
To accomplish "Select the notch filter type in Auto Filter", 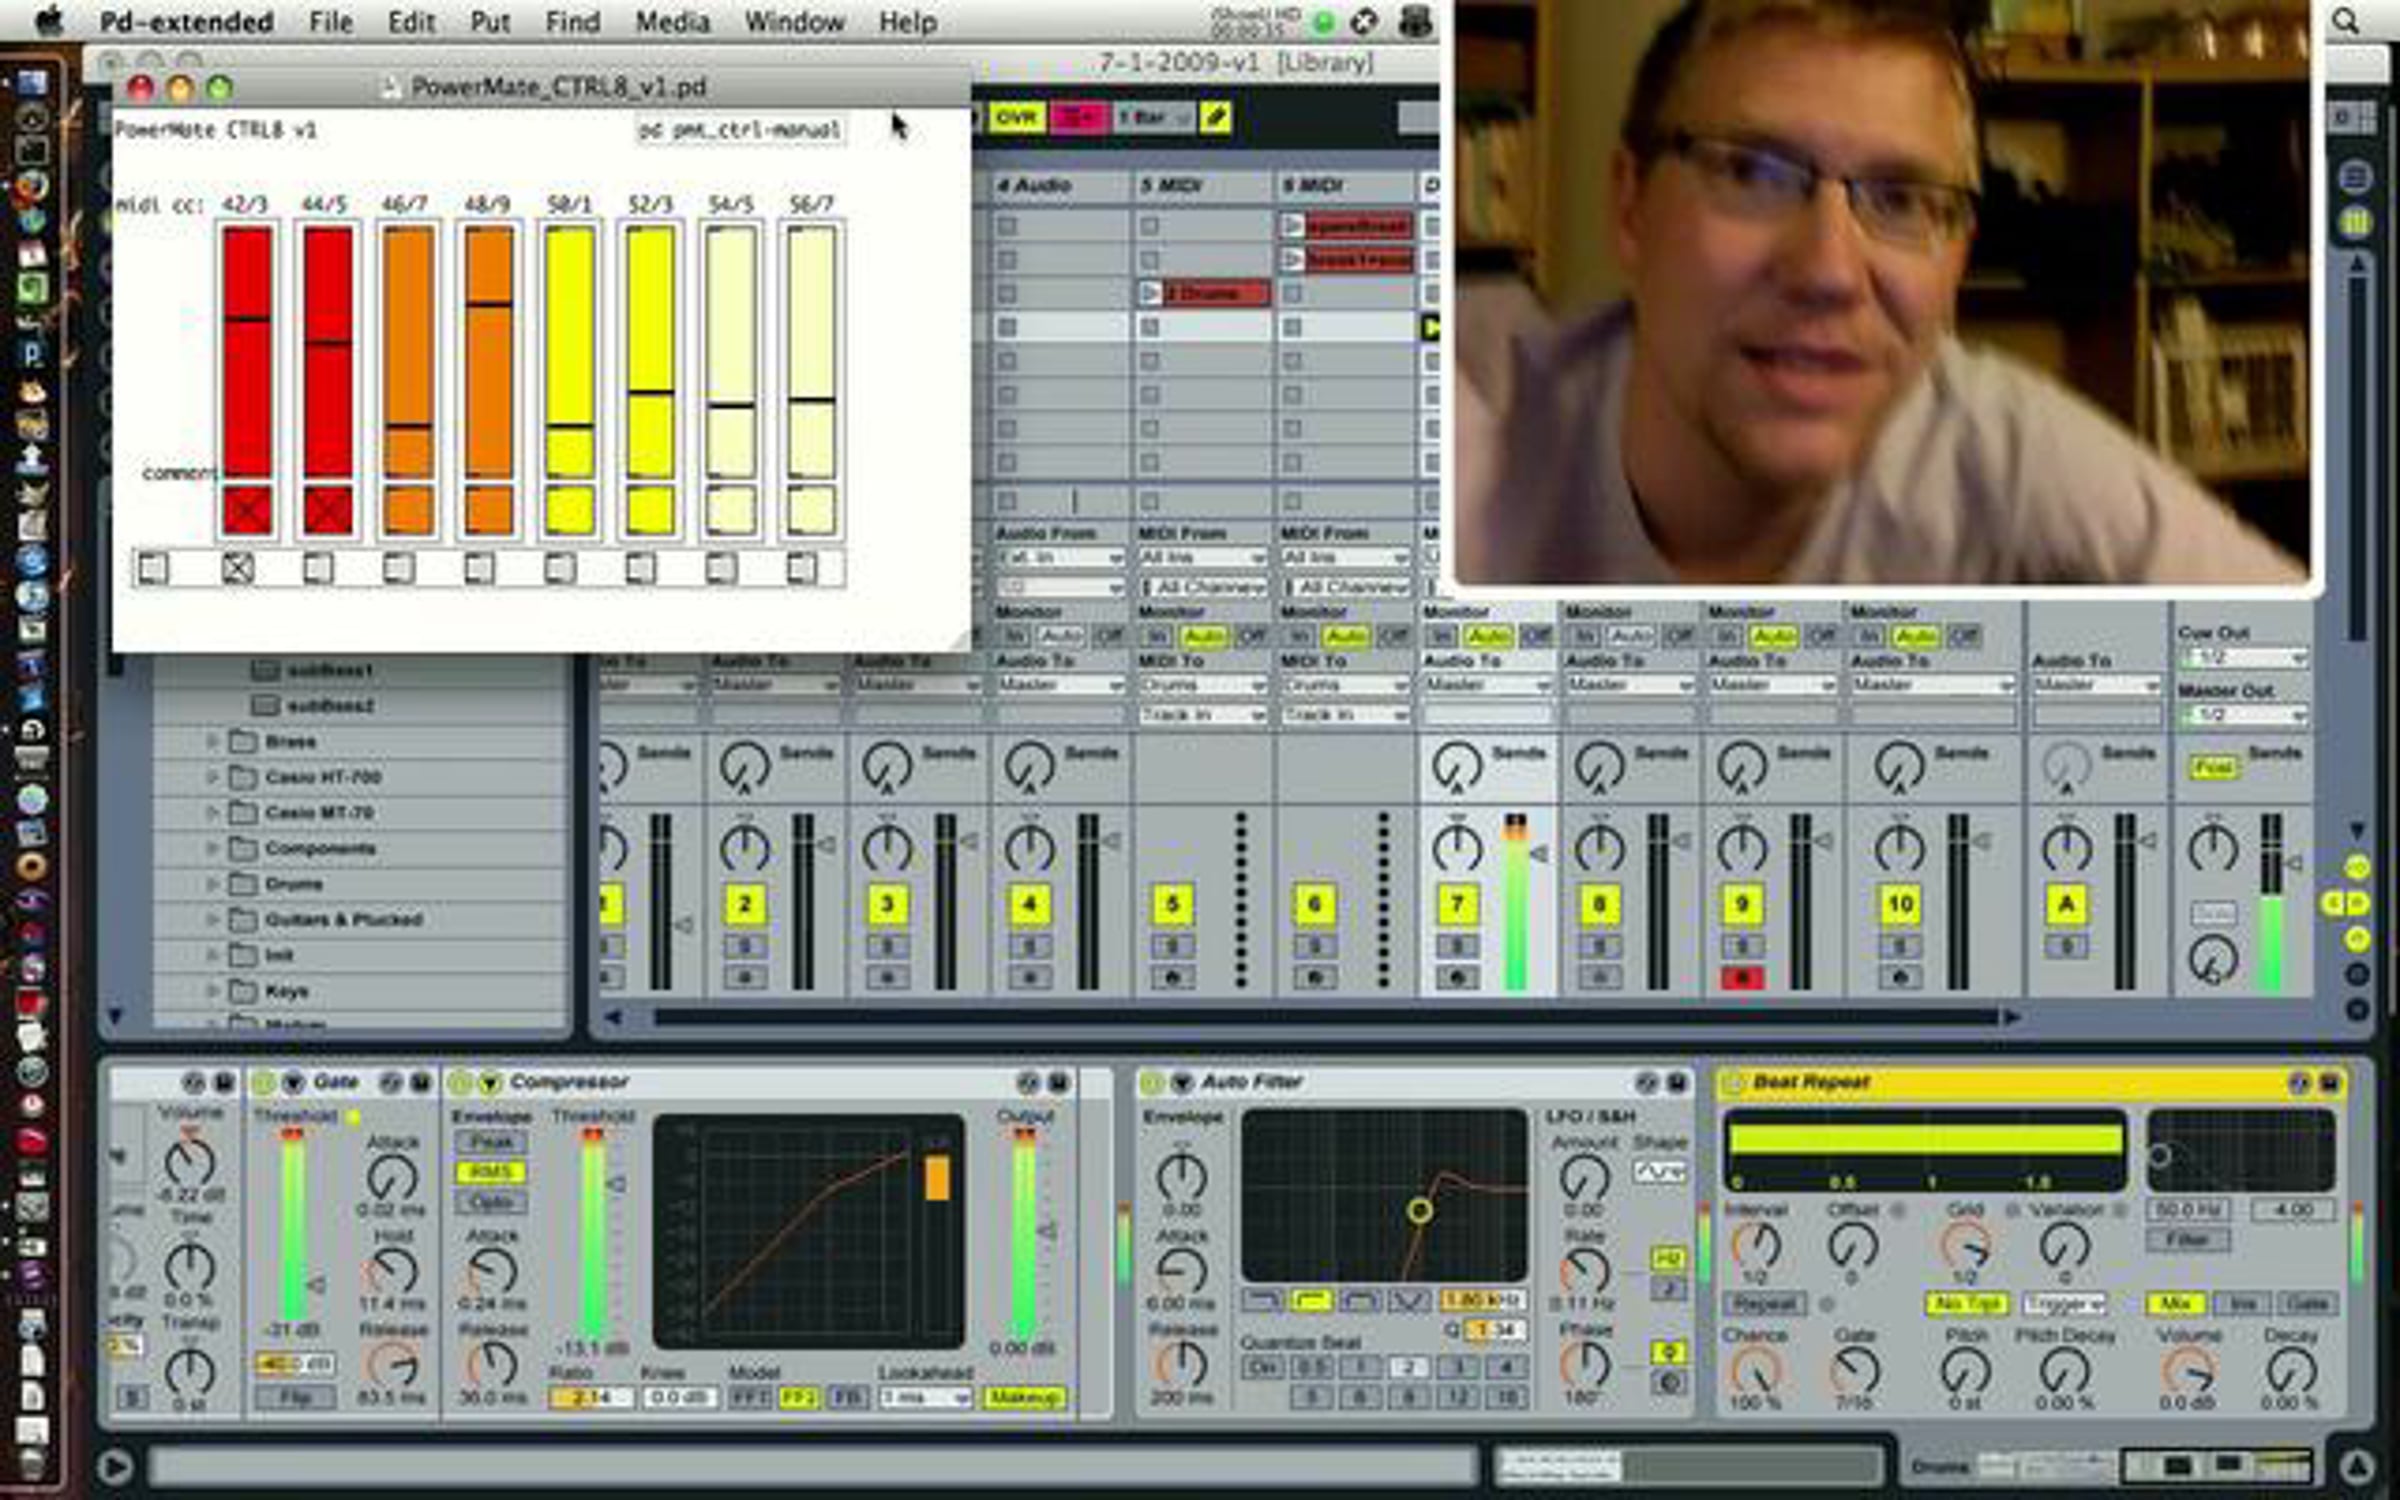I will (1409, 1301).
